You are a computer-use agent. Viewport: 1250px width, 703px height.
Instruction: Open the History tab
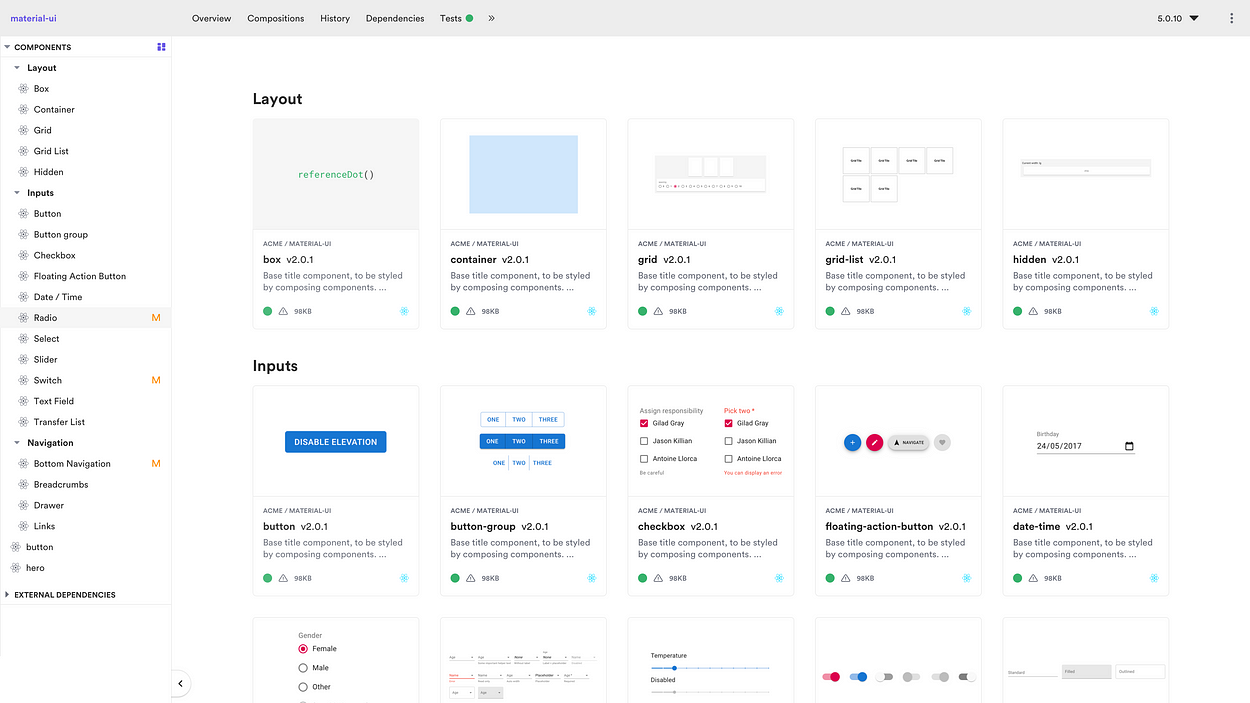(335, 18)
